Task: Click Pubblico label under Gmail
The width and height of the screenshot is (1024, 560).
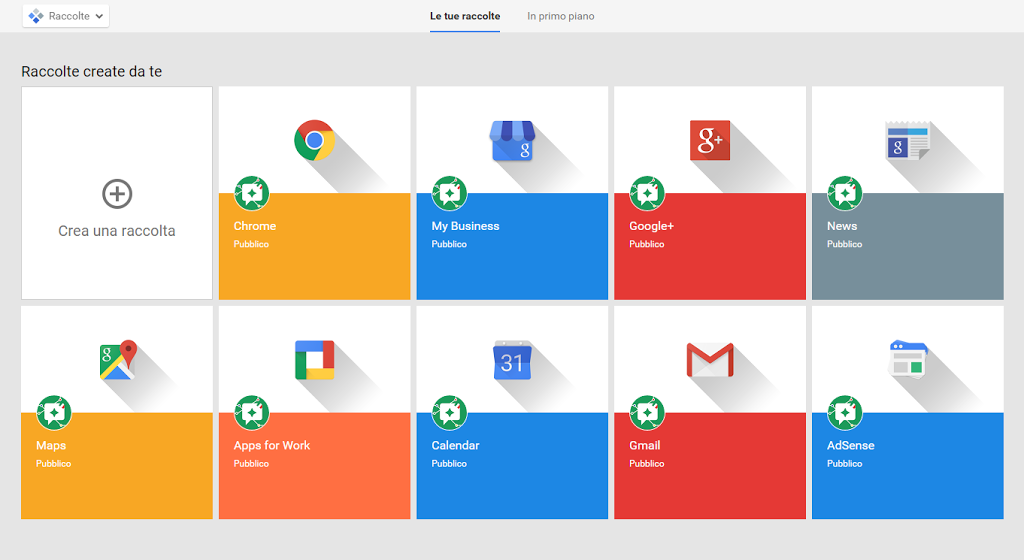Action: (647, 463)
